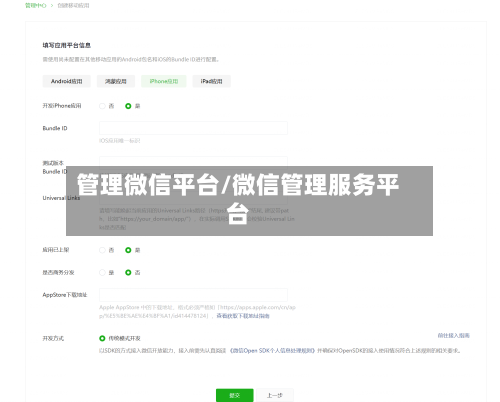Select the 传统模式开发 radio option
Viewport: 500px width, 402px height.
pos(102,338)
